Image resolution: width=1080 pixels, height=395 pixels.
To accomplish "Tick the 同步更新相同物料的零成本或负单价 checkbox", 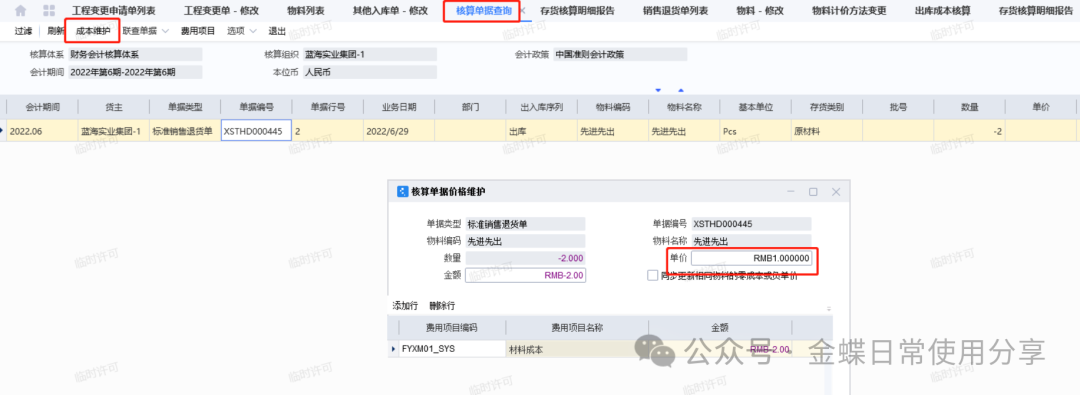I will tap(652, 275).
